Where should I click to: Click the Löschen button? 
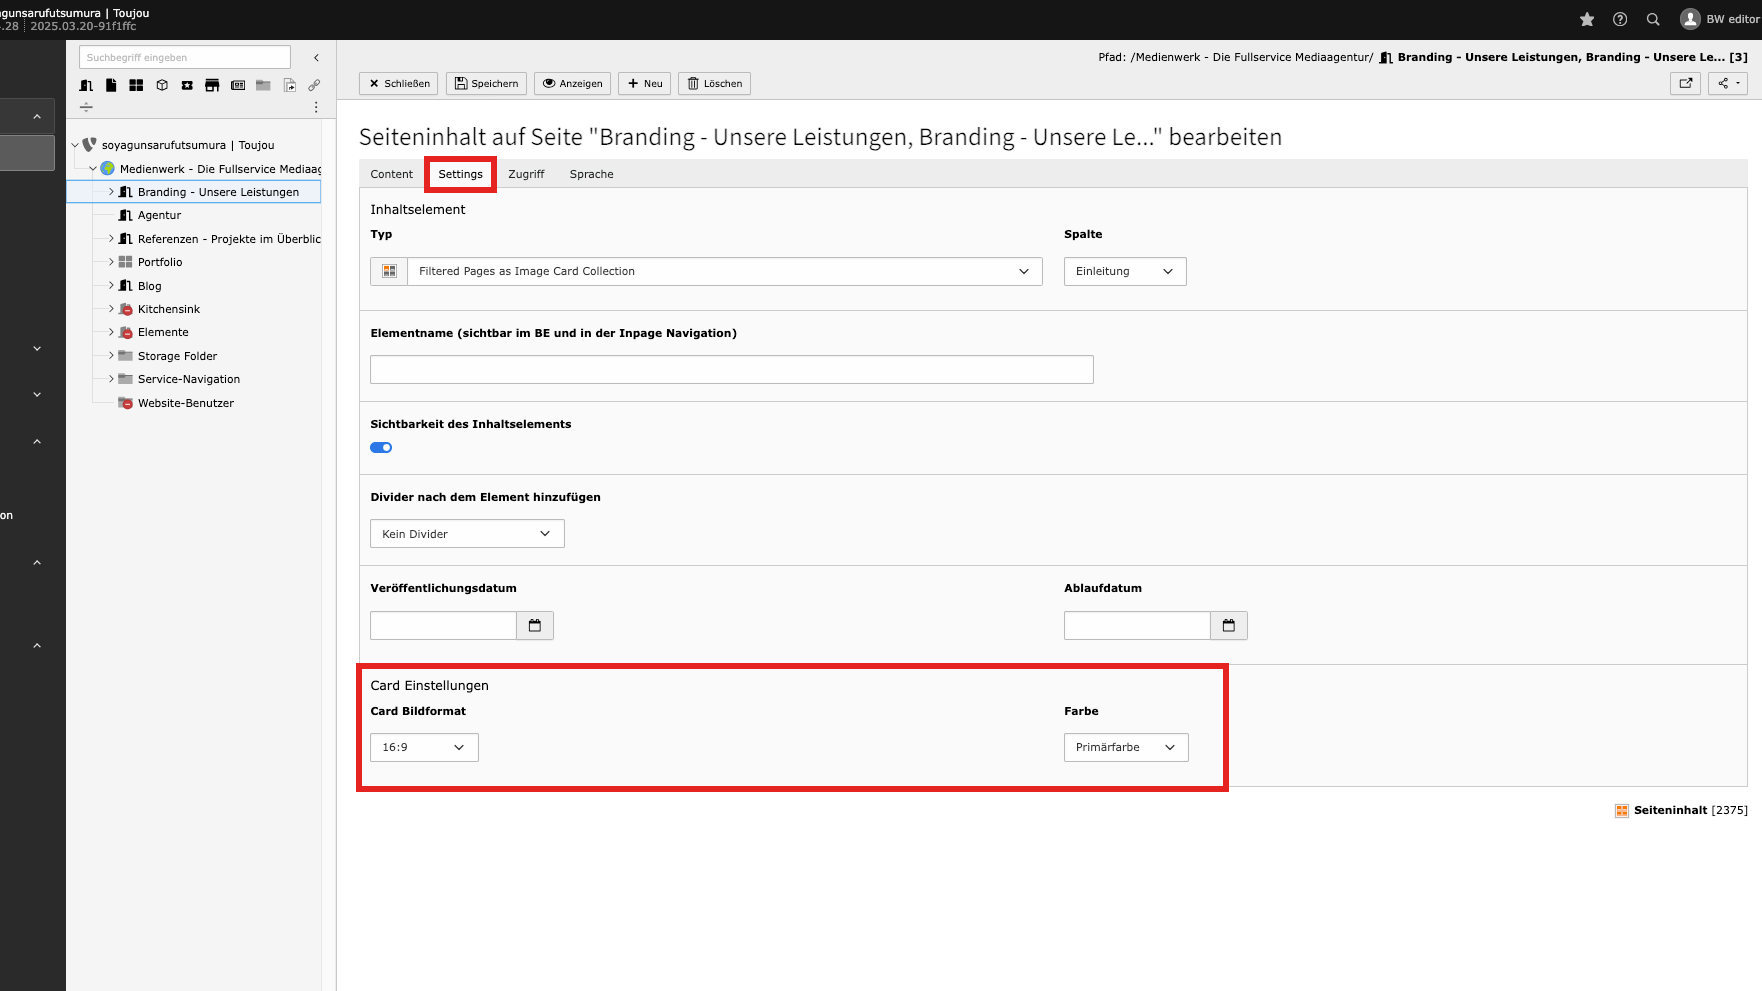[x=714, y=84]
